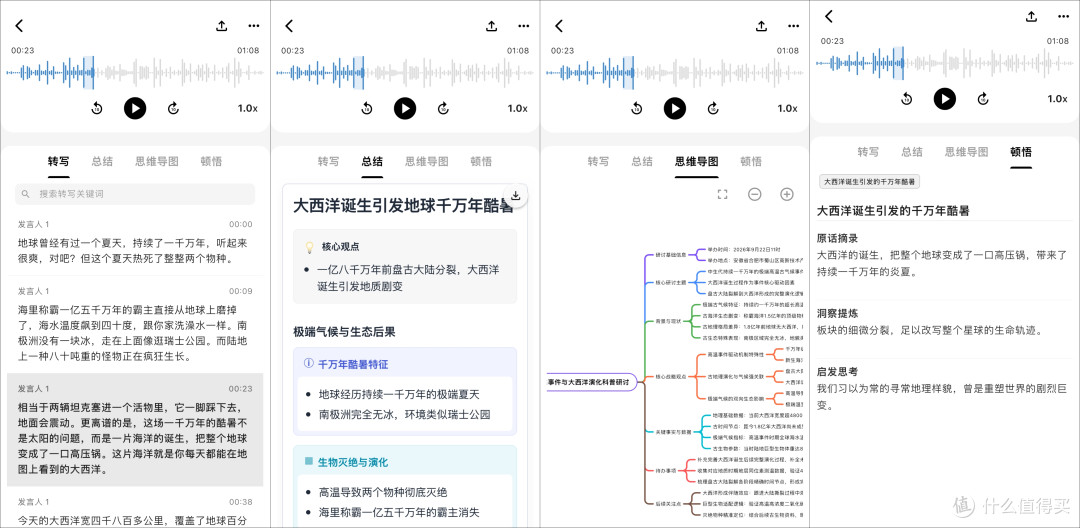The image size is (1080, 528).
Task: Go back in the second (总结) screen
Action: (289, 26)
